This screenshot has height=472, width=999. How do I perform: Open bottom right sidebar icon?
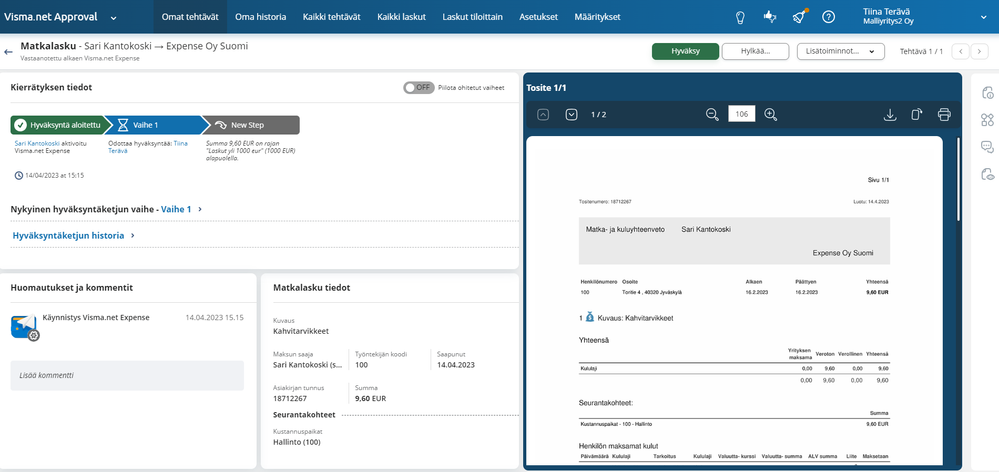click(x=988, y=173)
